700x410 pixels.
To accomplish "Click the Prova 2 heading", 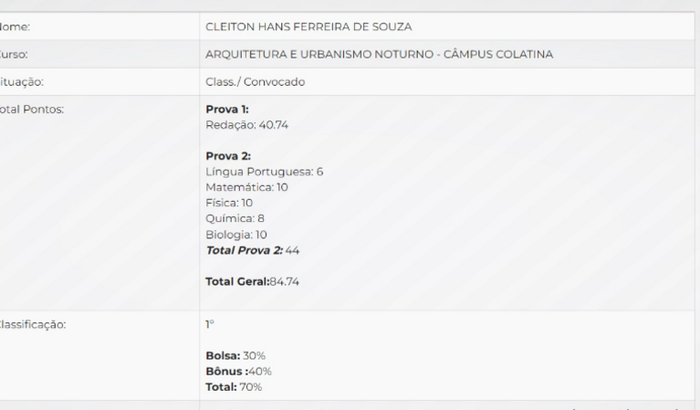I will (228, 156).
